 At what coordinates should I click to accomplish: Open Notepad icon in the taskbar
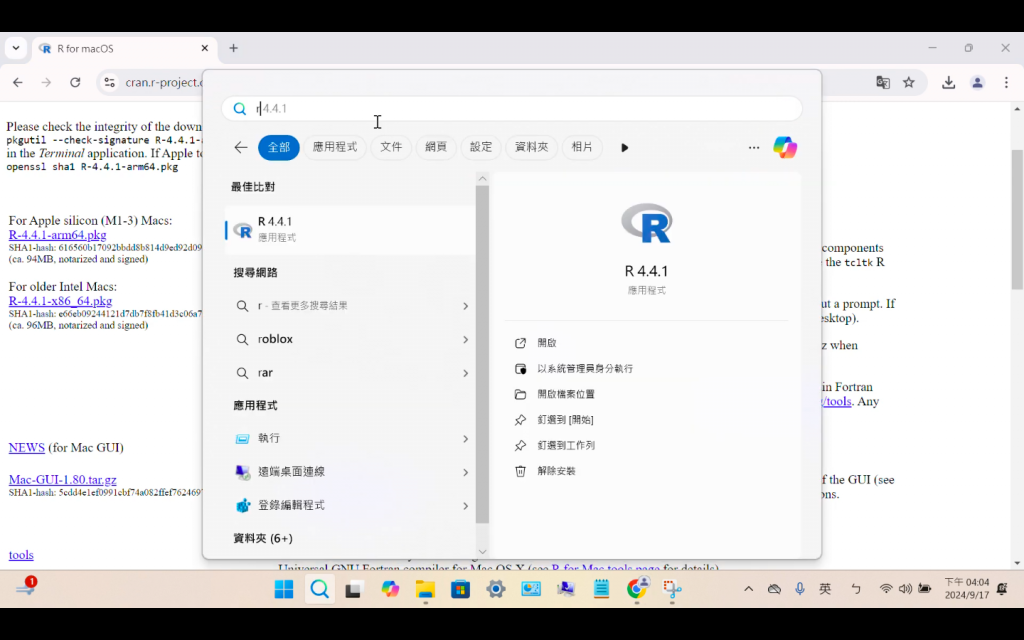point(601,589)
